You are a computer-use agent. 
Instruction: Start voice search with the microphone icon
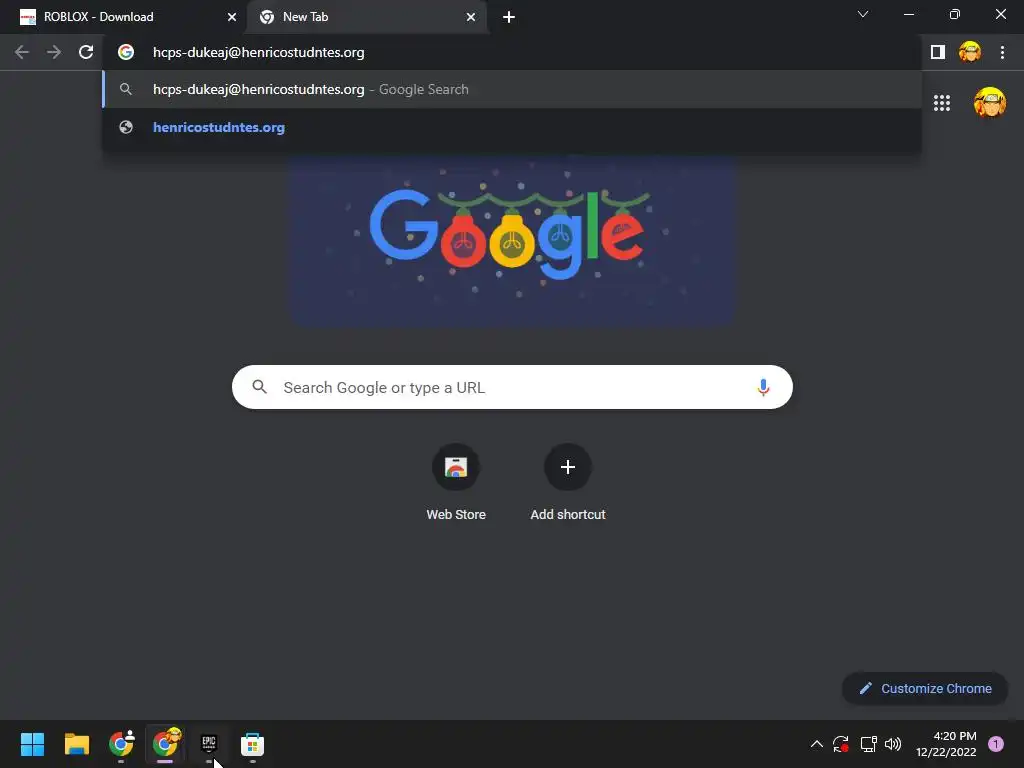pos(763,387)
